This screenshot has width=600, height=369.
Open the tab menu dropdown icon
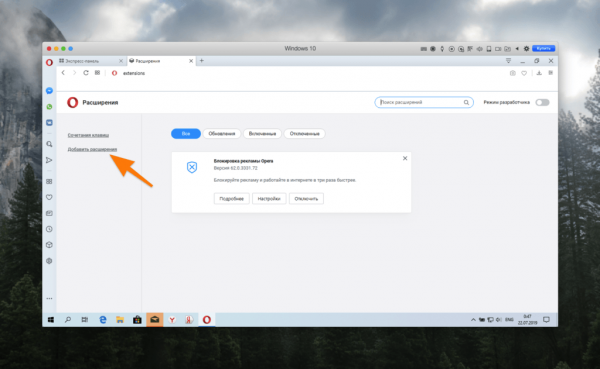pos(508,61)
